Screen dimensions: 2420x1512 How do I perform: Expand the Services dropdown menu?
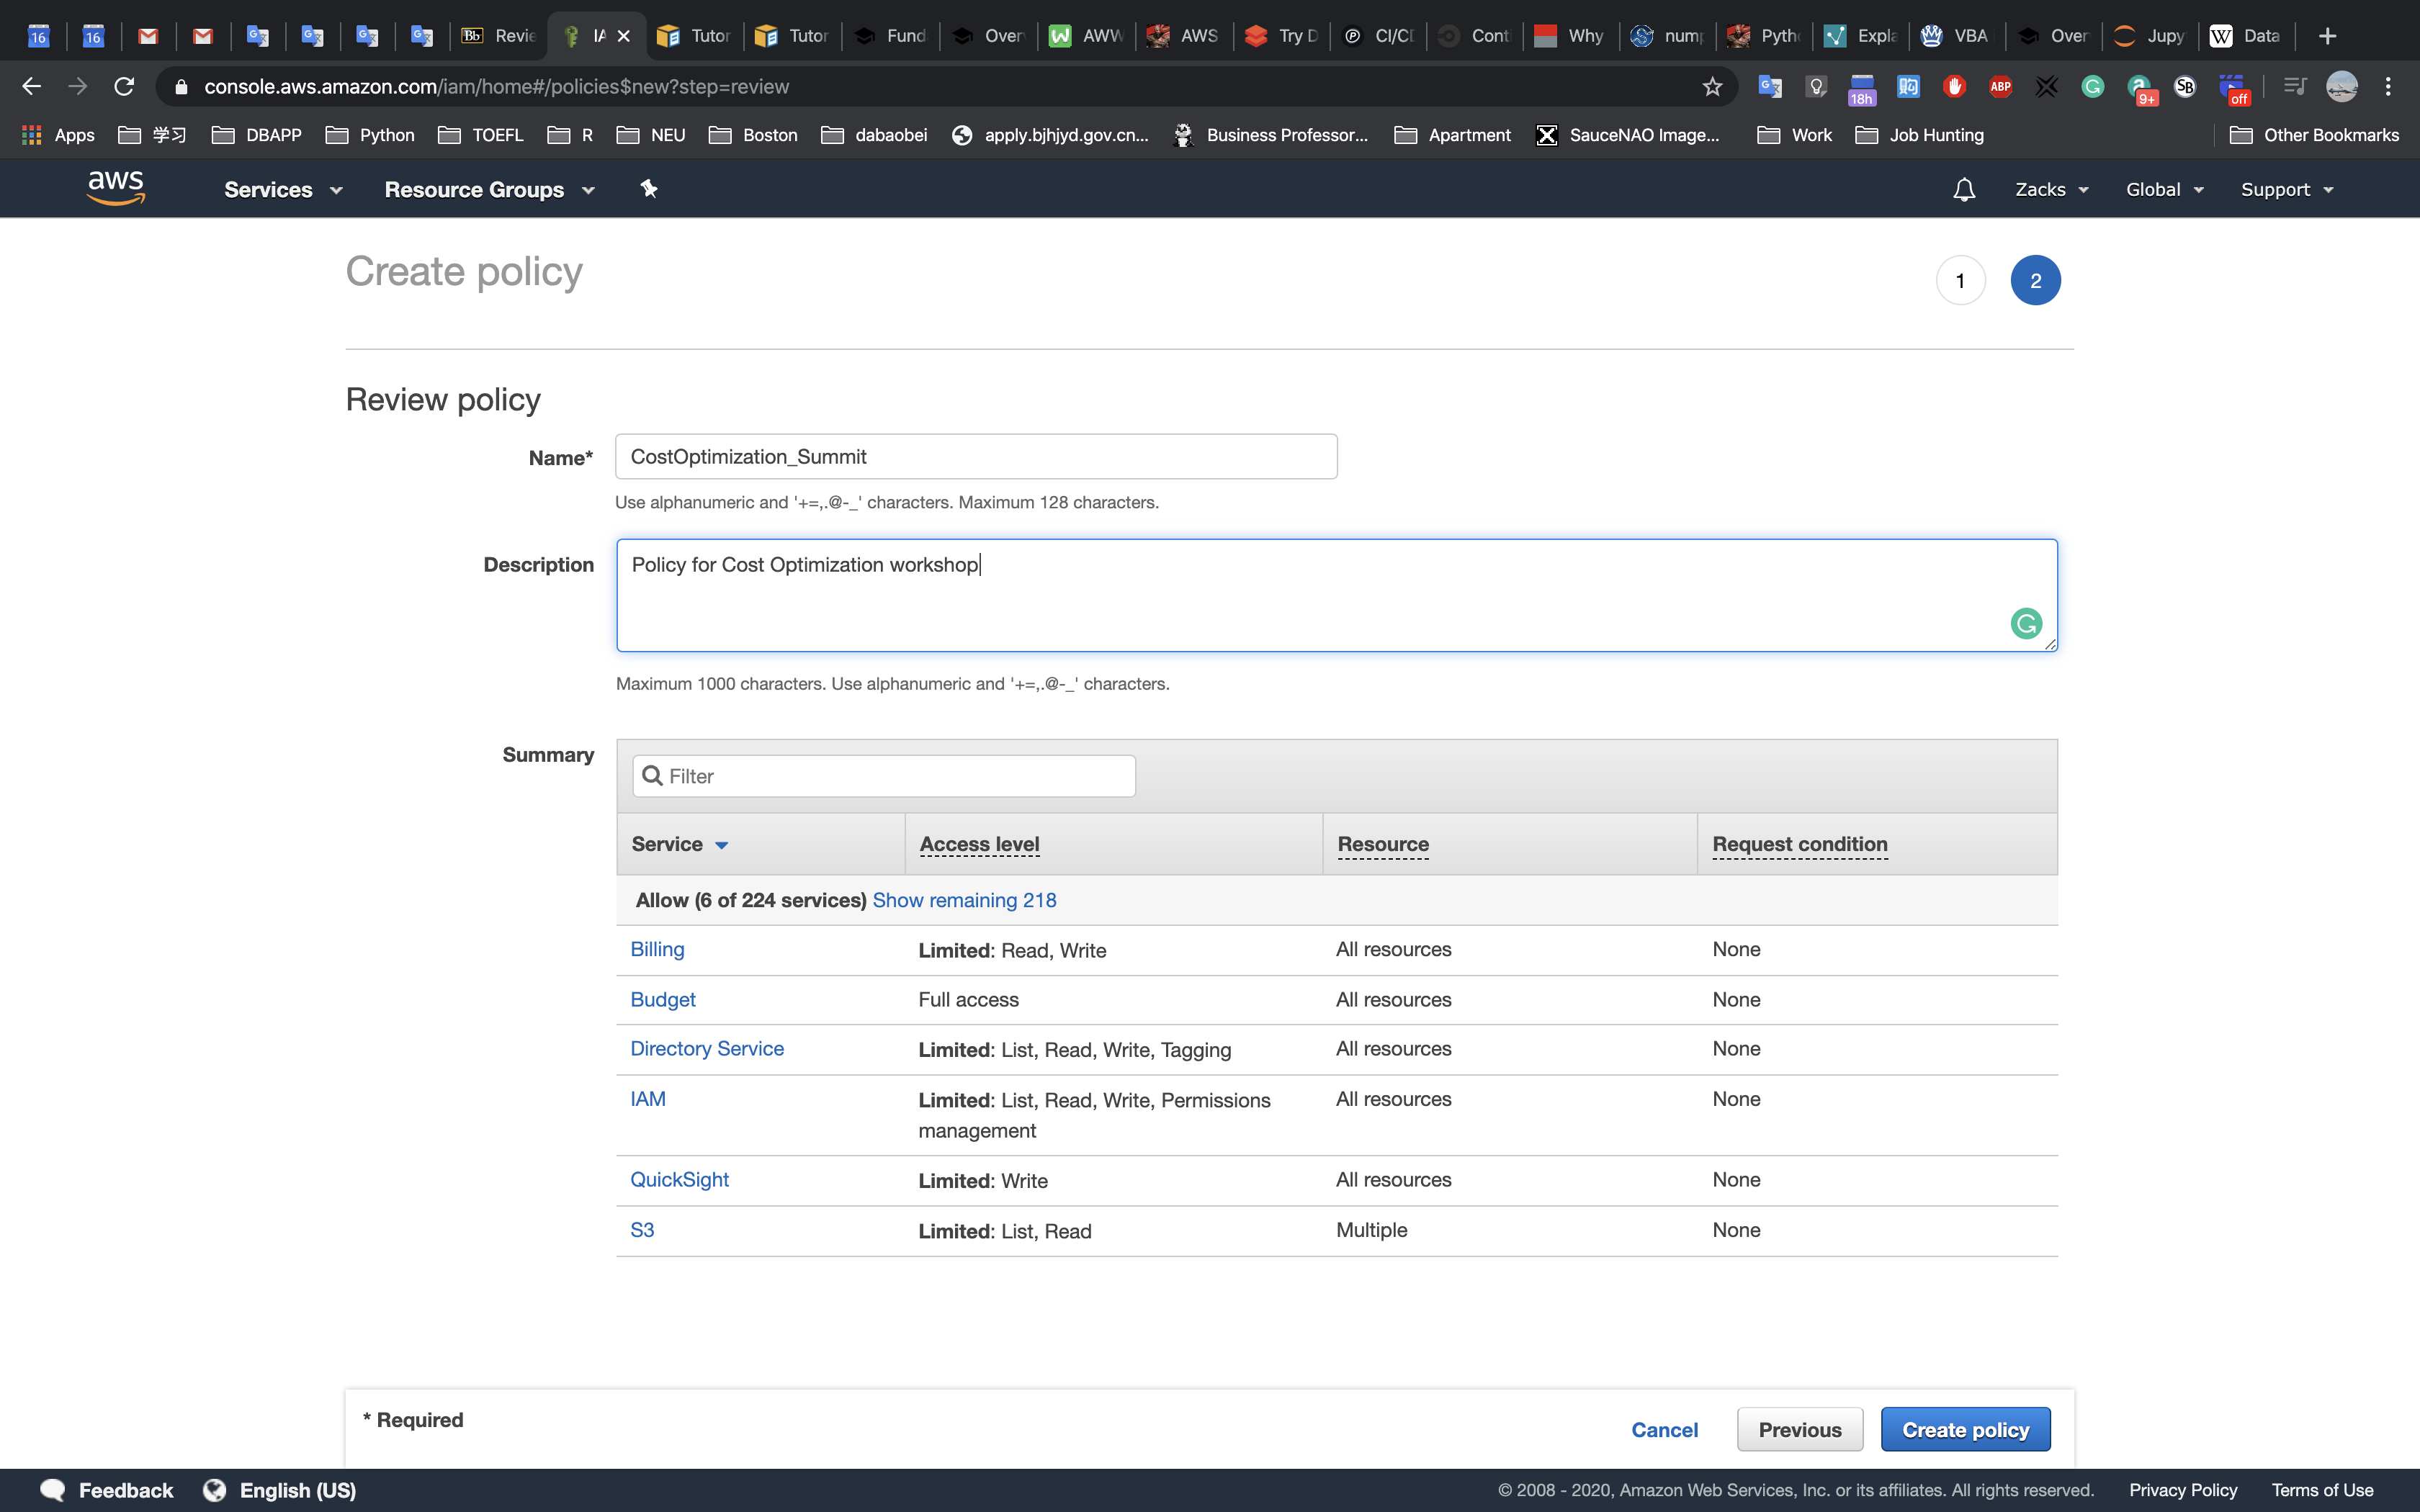pyautogui.click(x=283, y=189)
